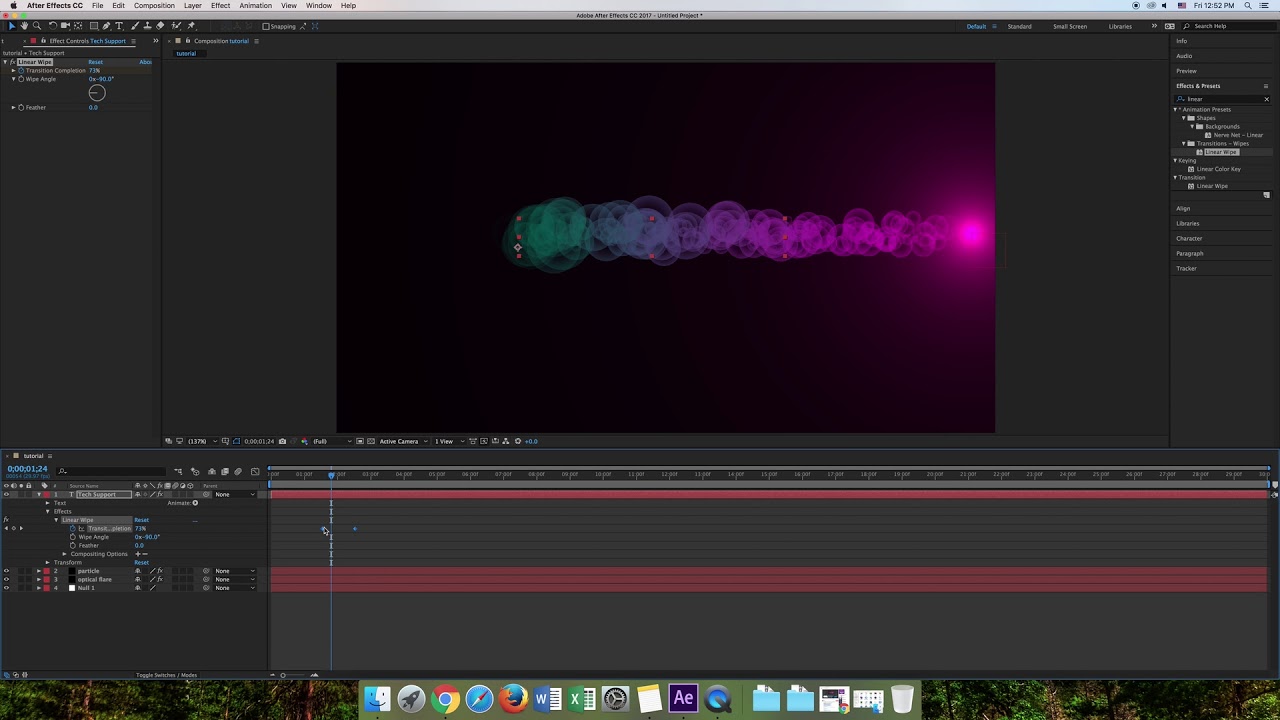Select the Puppet Pin tool
The image size is (1280, 720).
[x=191, y=26]
